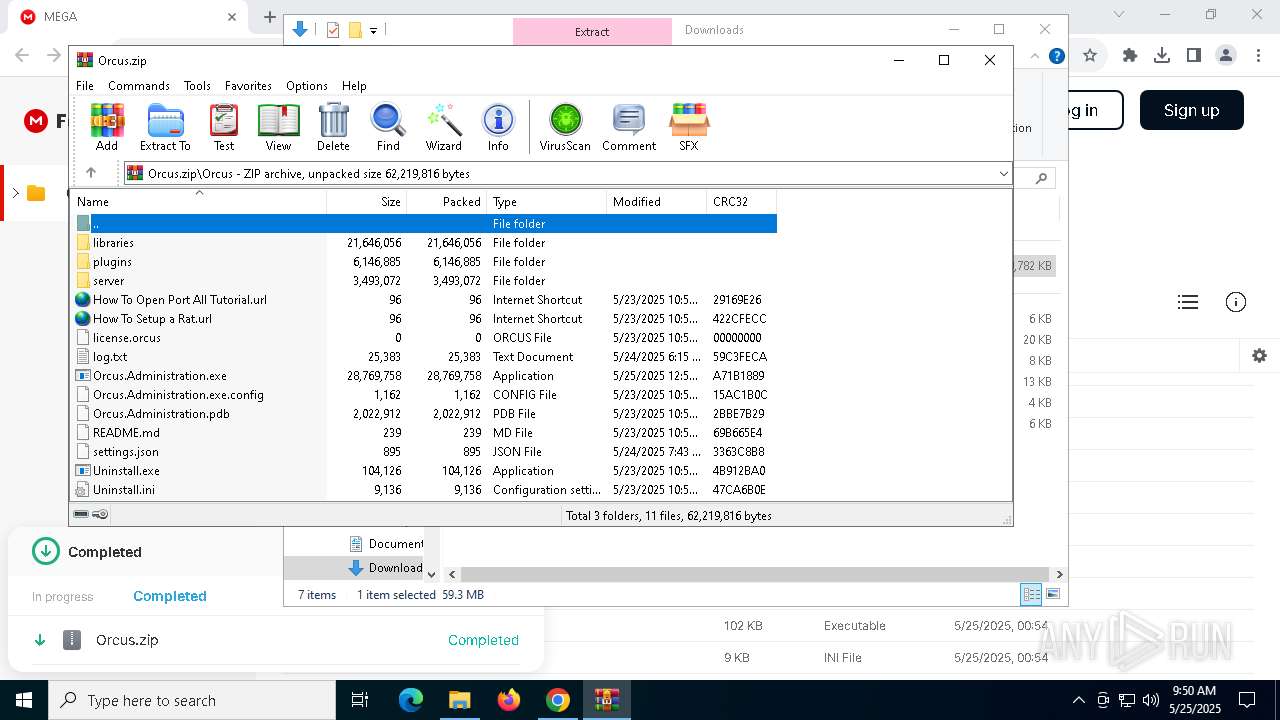Screen dimensions: 1280x720
Task: Open Windows Start menu
Action: (24, 700)
